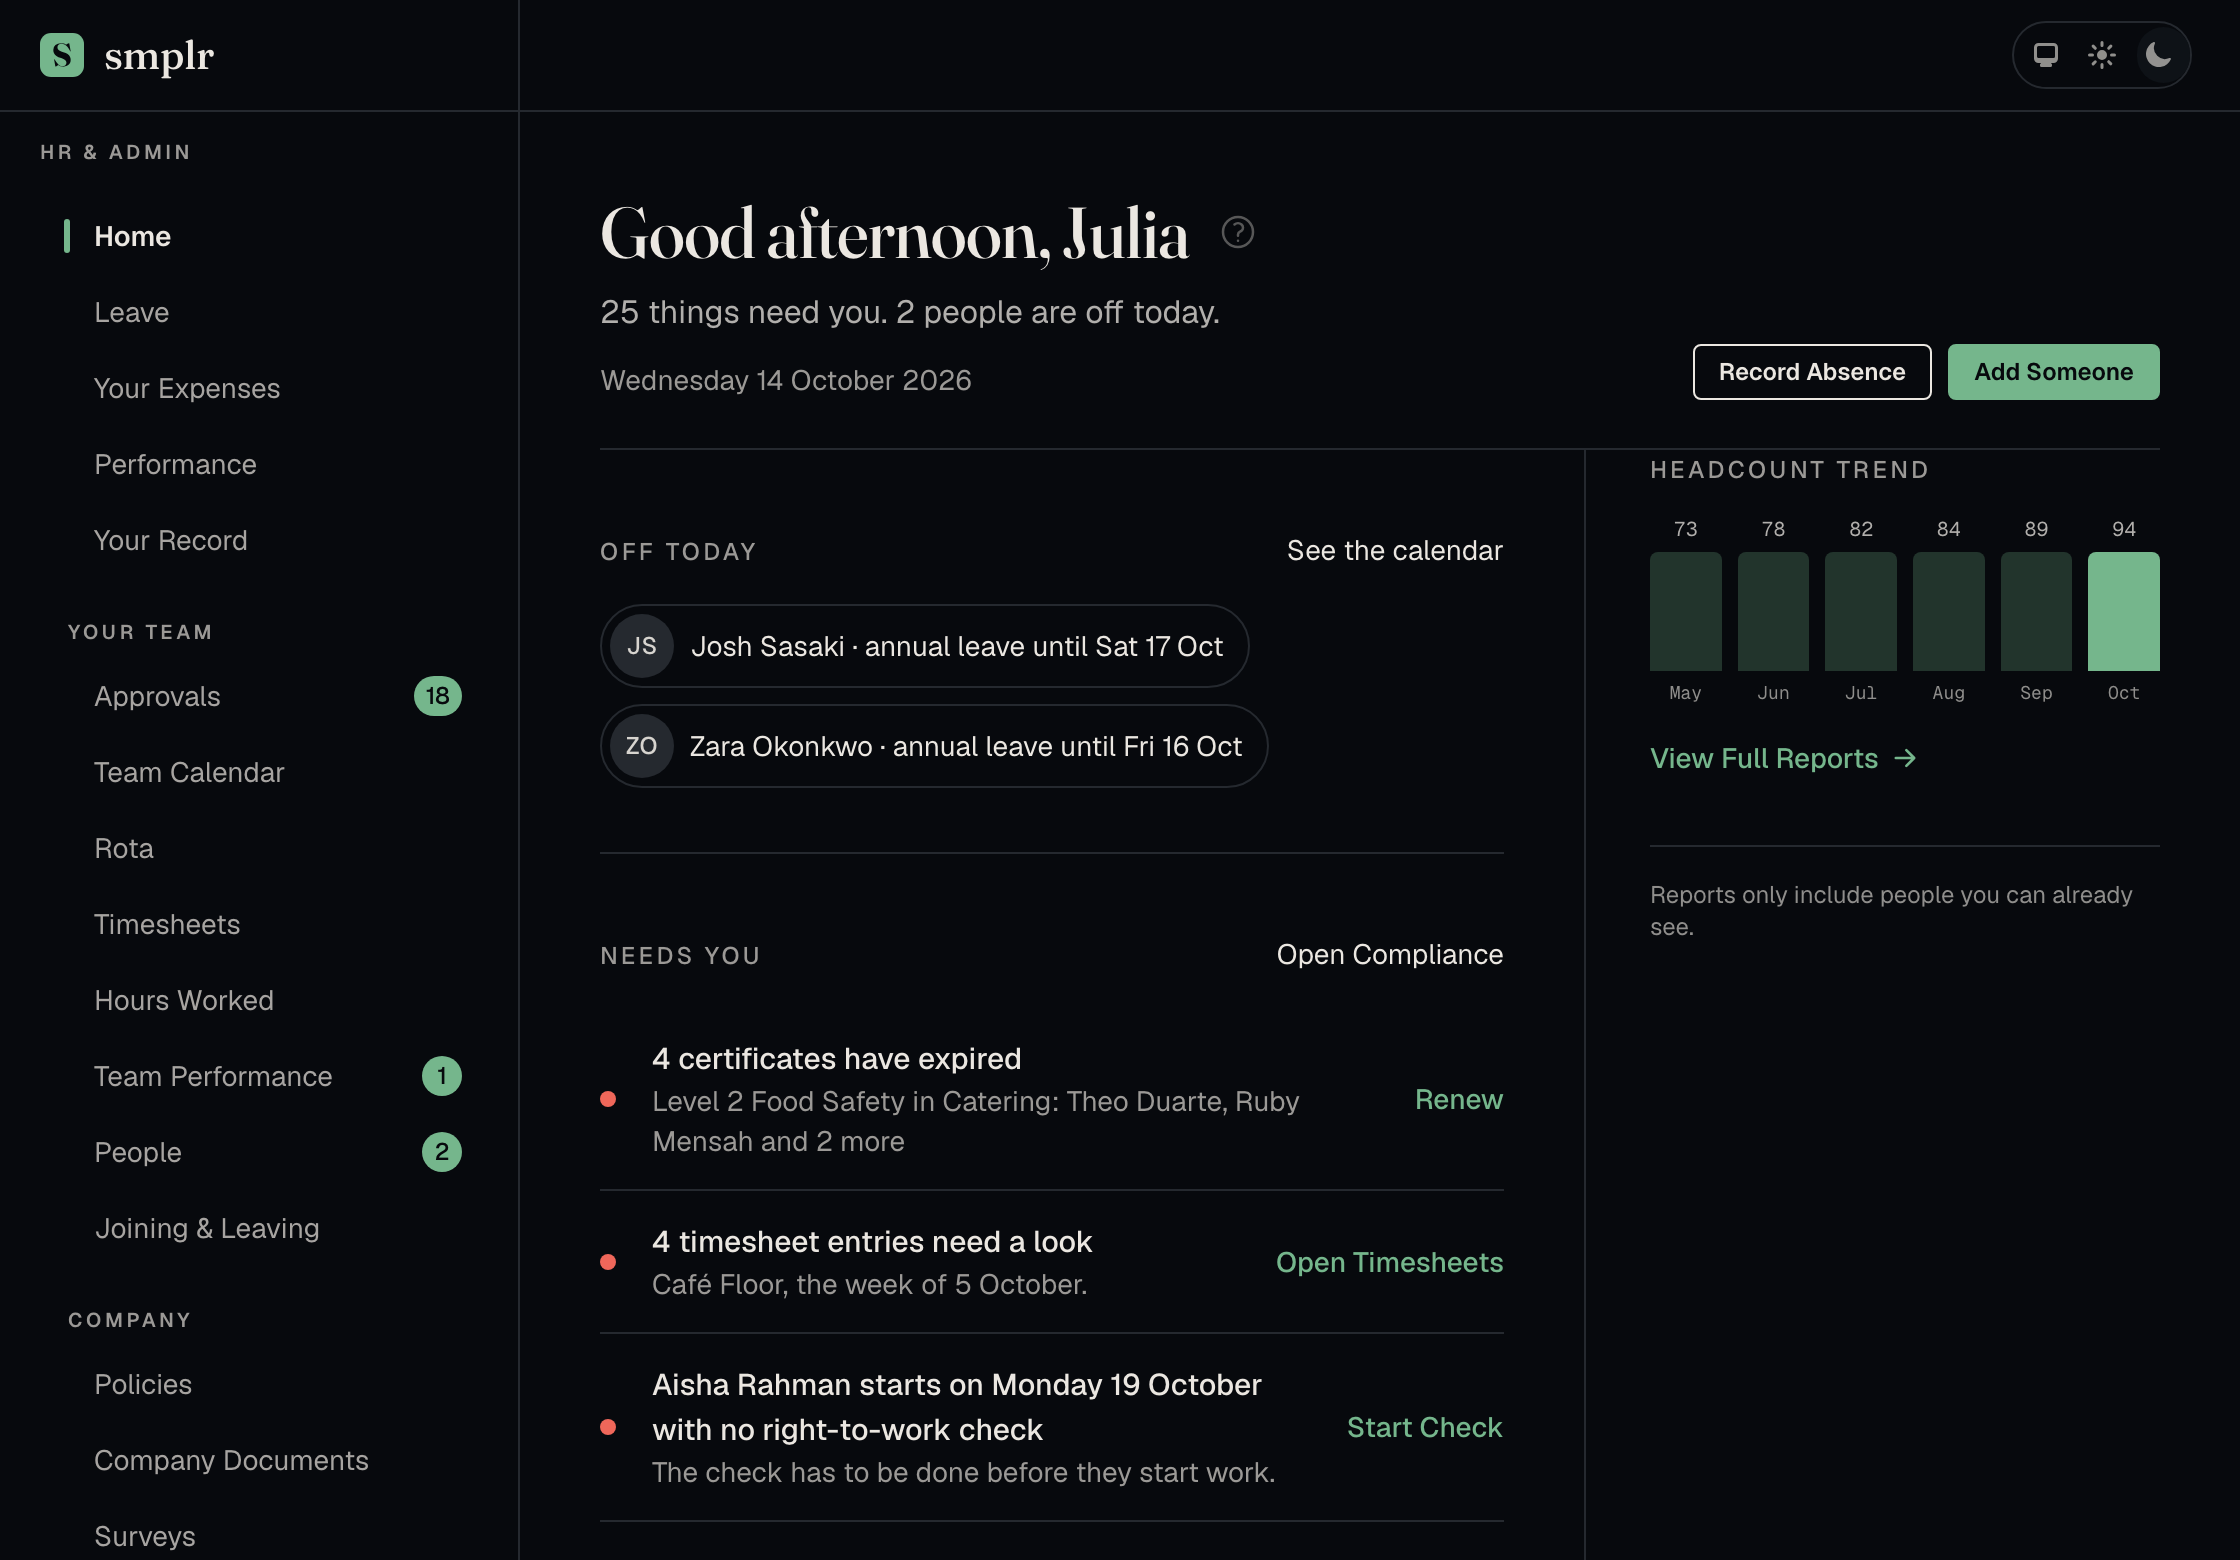Viewport: 2240px width, 1560px height.
Task: Click the smplr wordmark text
Action: click(159, 56)
